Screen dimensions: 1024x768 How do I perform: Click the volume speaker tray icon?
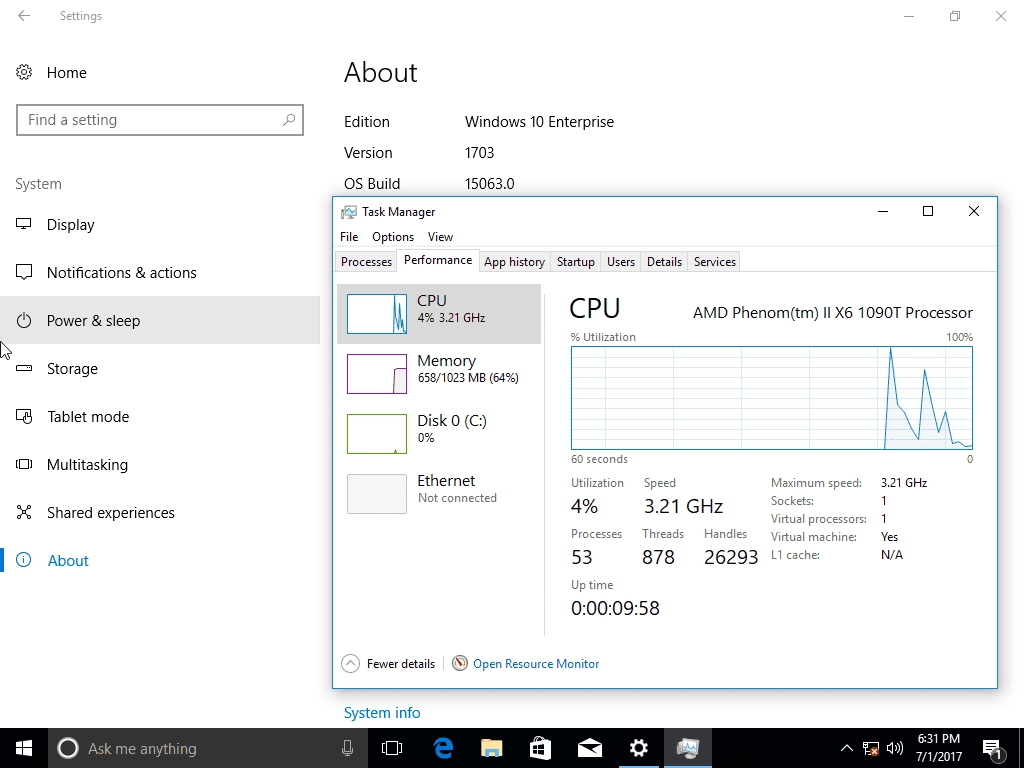coord(895,748)
